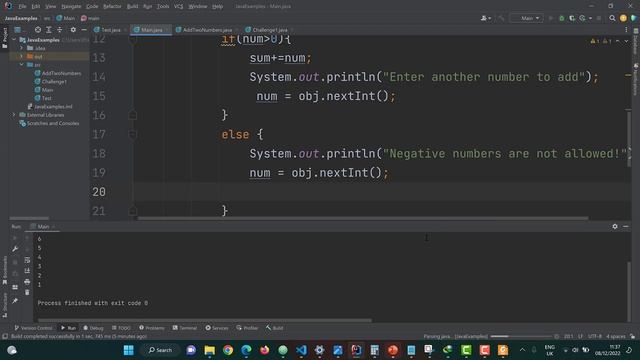Open the Terminal tool window
Image resolution: width=640 pixels, height=360 pixels.
tap(184, 328)
